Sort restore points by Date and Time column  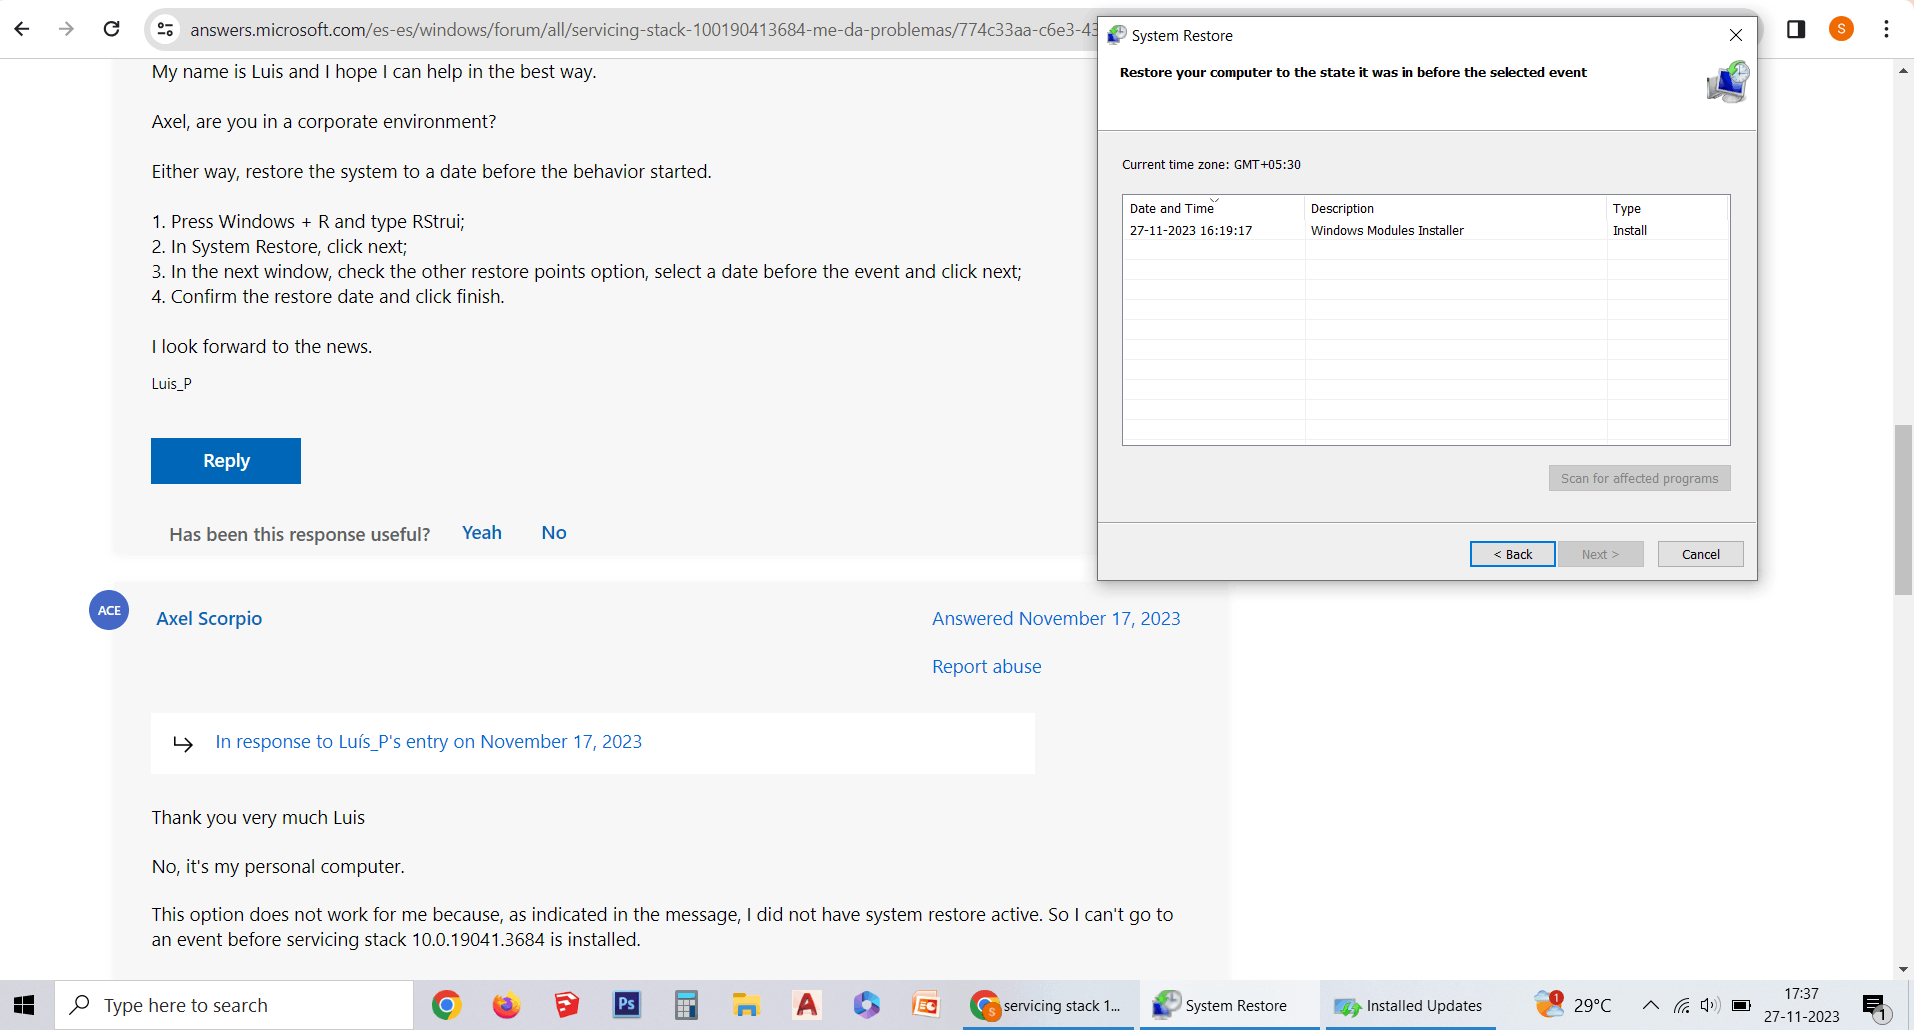[1171, 208]
